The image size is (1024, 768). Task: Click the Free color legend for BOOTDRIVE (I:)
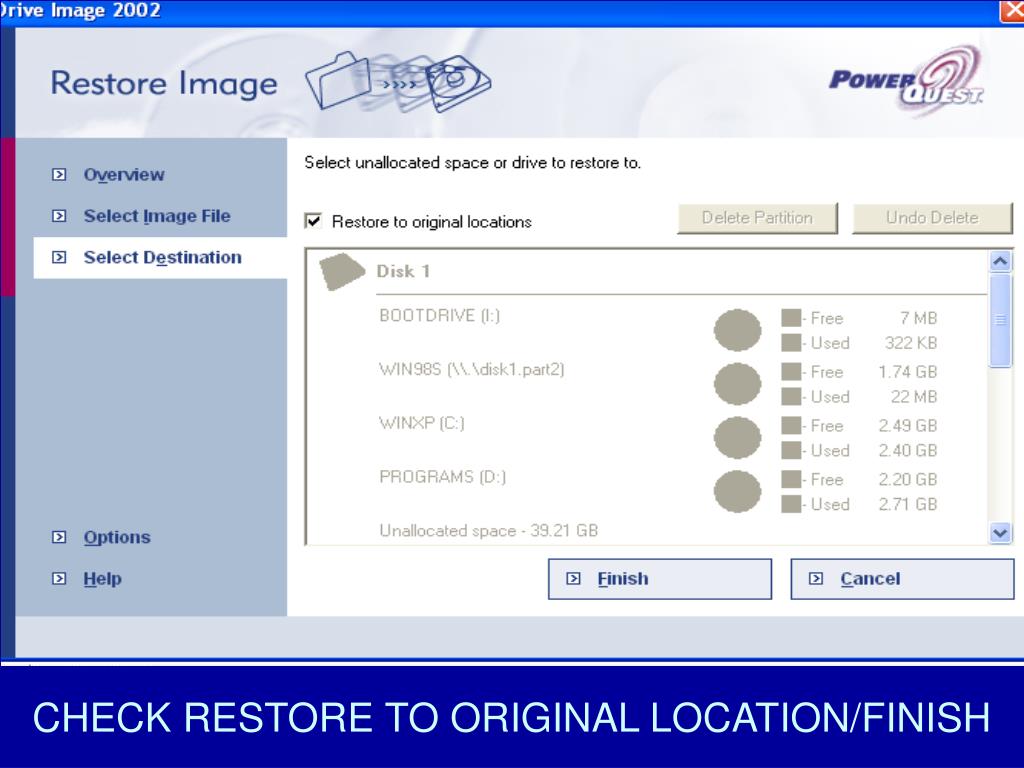tap(791, 318)
